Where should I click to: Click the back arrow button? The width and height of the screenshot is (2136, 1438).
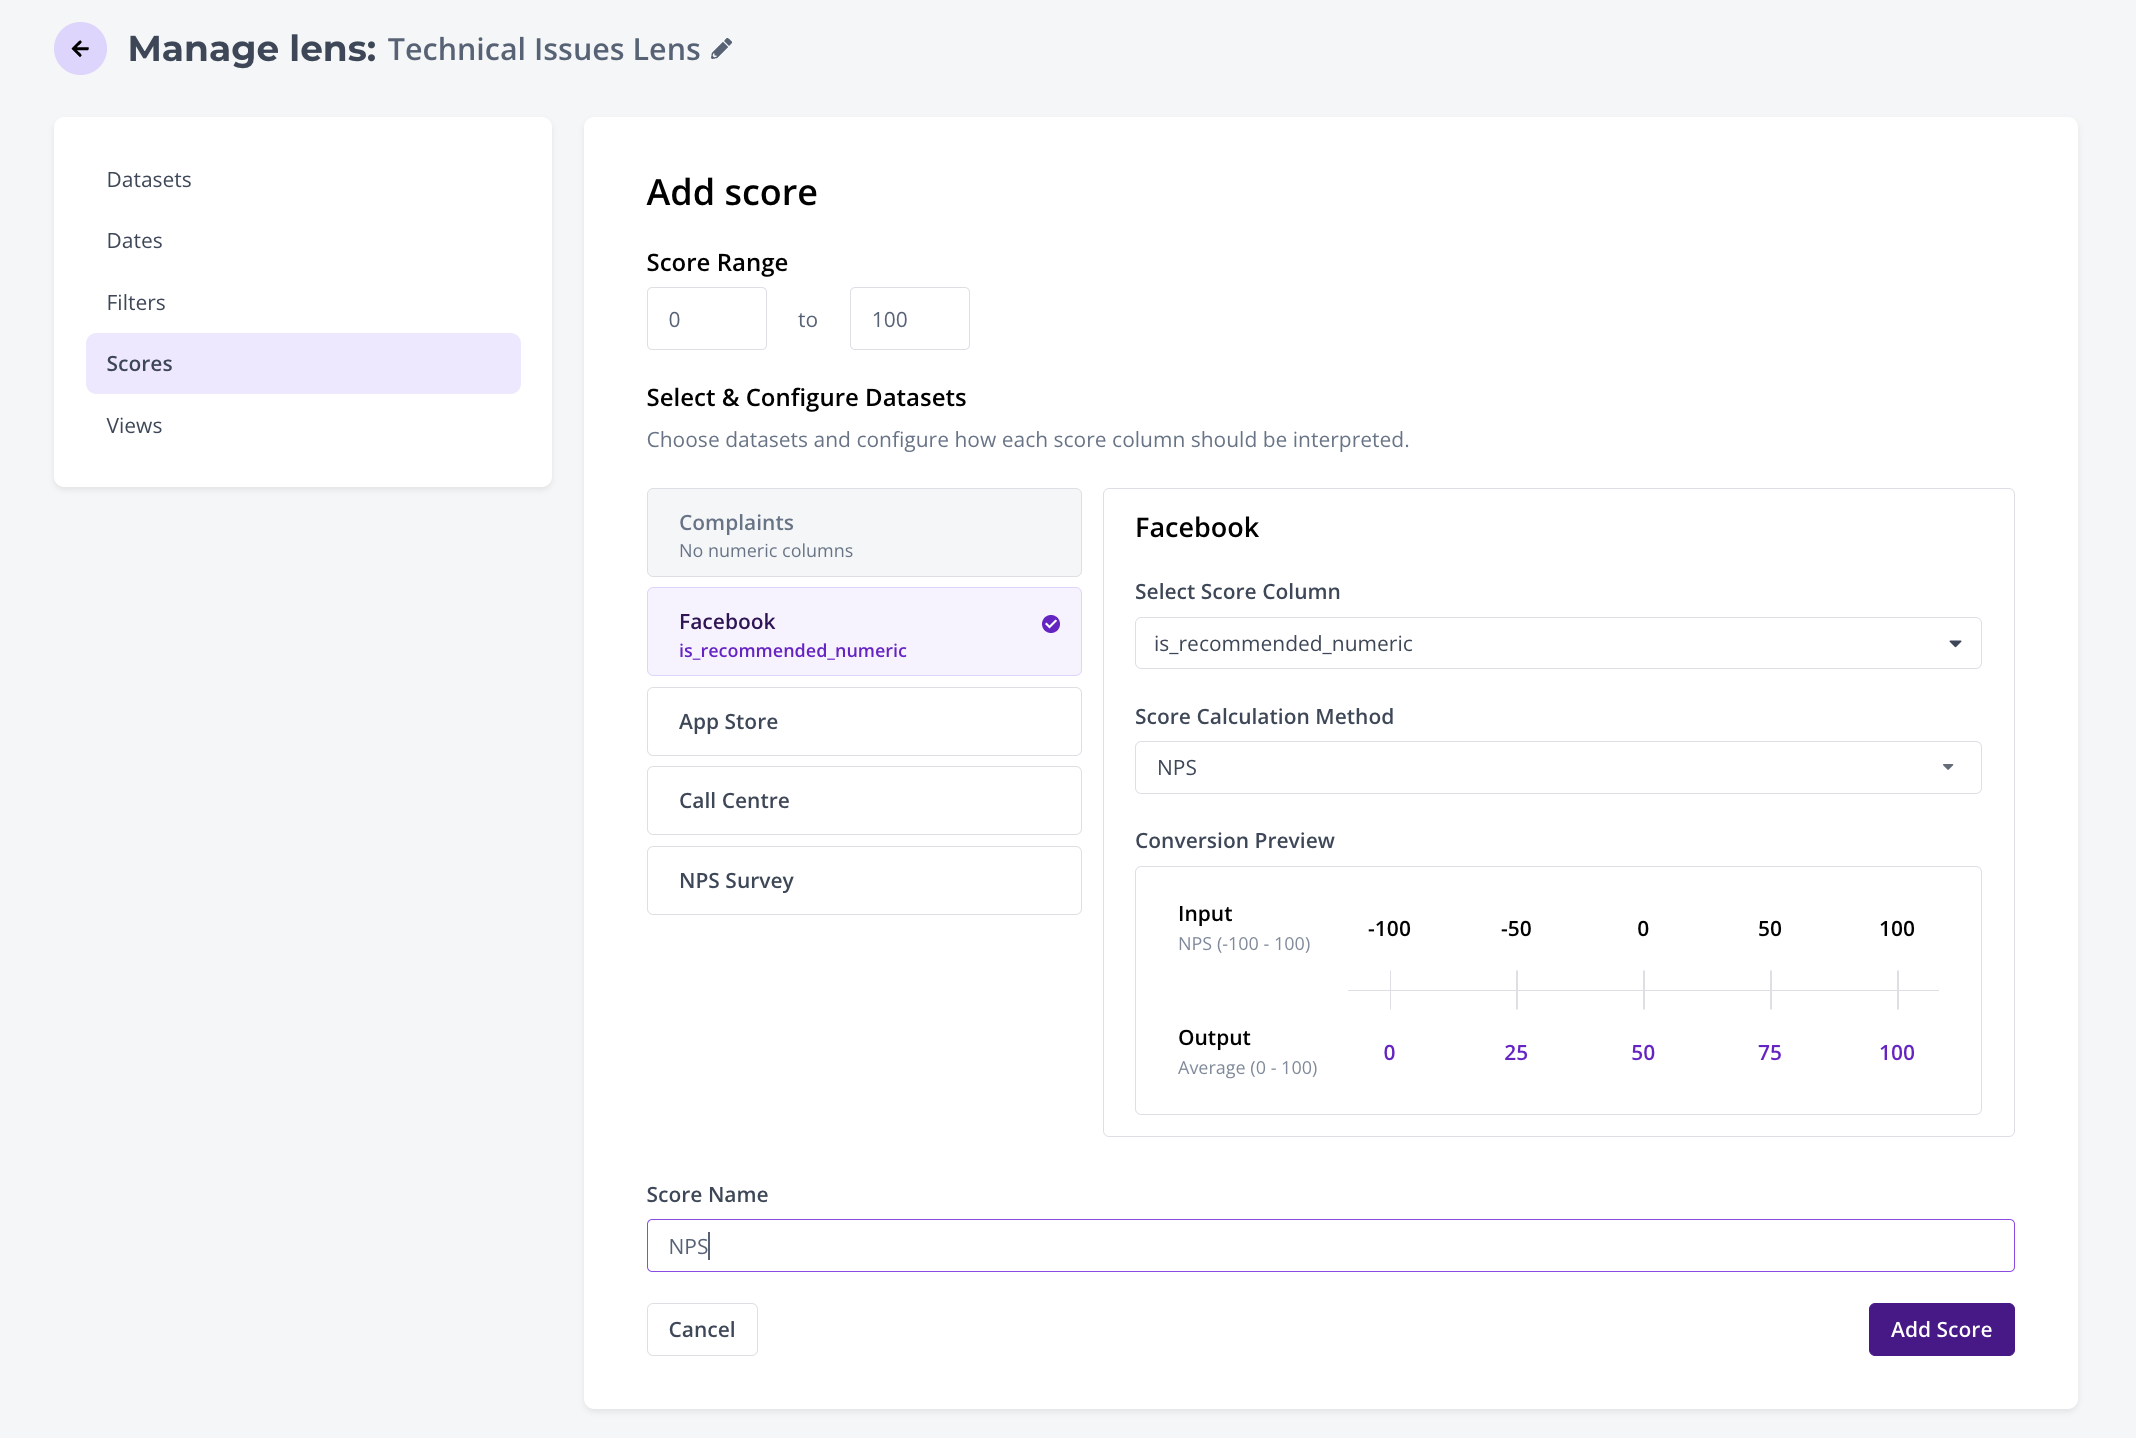click(80, 49)
